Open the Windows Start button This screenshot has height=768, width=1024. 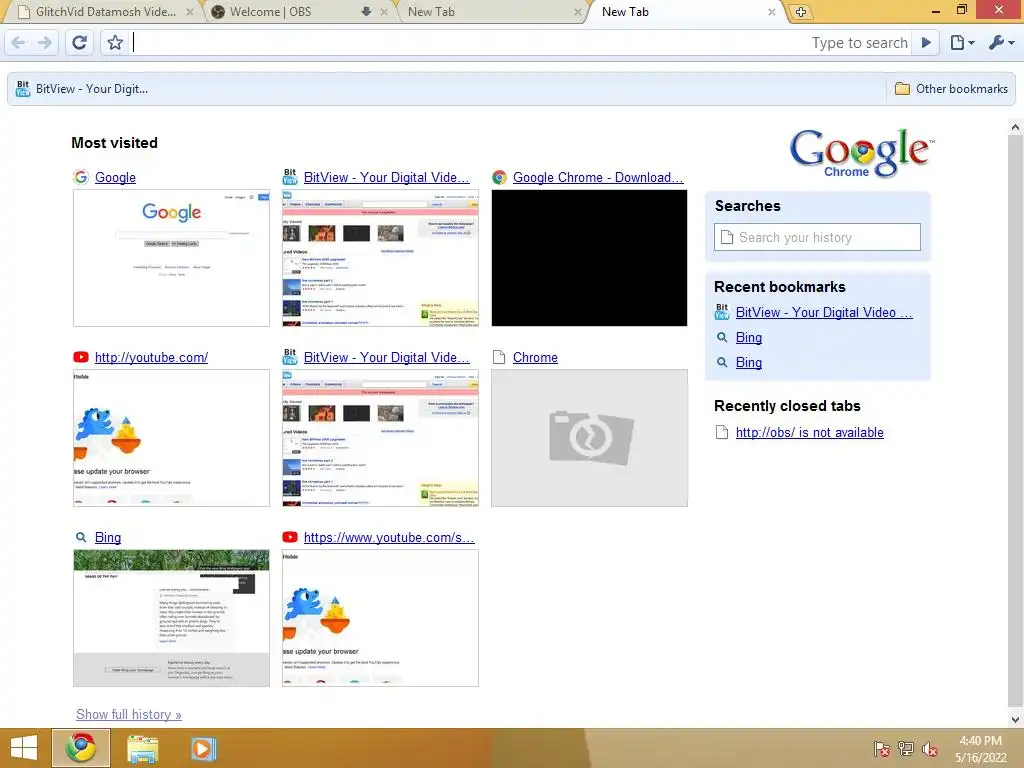pos(24,748)
